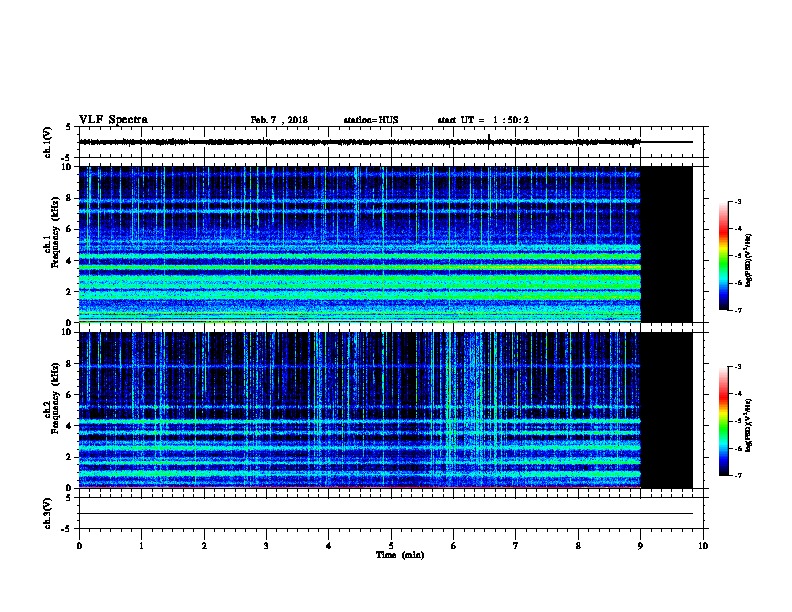
Task: Click the ch.2 frequency tick label "4"
Action: 70,426
